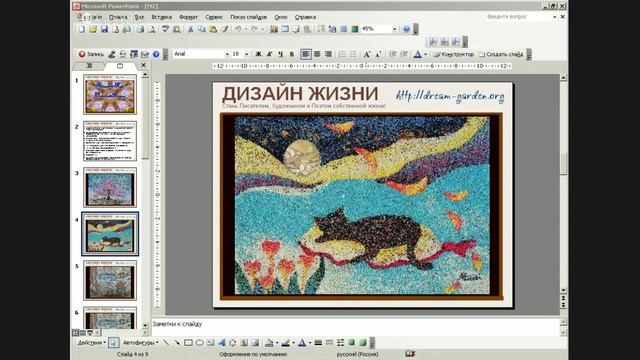Toggle Underline formatting (Ч)
640x360 pixels.
(x=281, y=54)
